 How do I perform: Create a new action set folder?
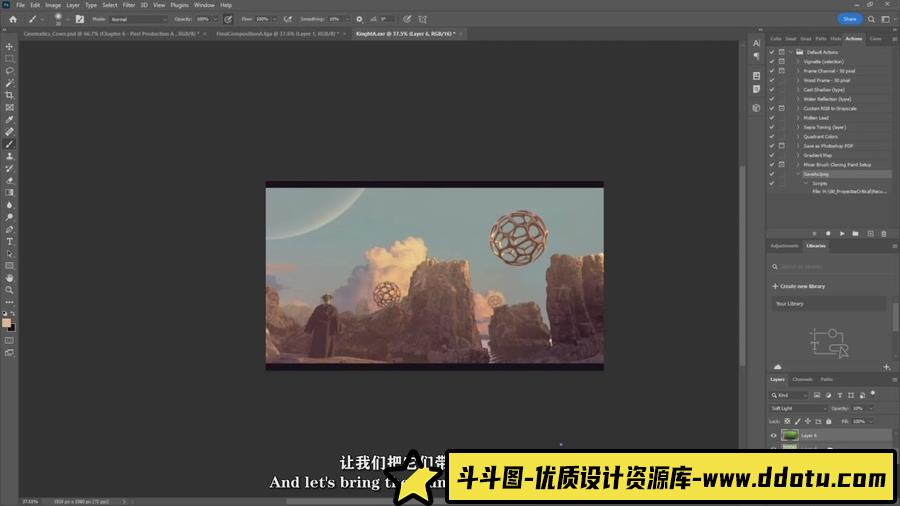856,233
